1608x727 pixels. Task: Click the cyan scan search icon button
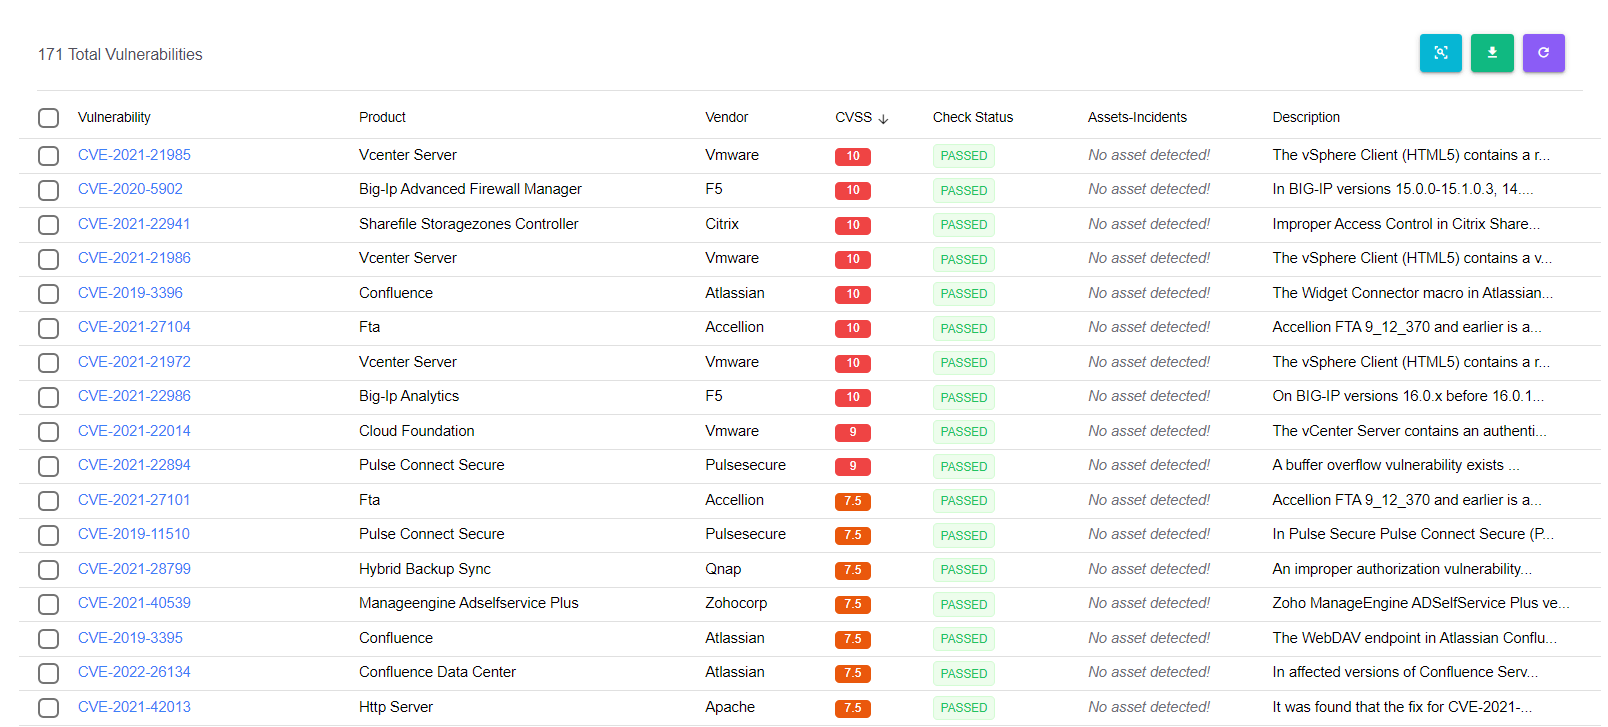click(1440, 53)
